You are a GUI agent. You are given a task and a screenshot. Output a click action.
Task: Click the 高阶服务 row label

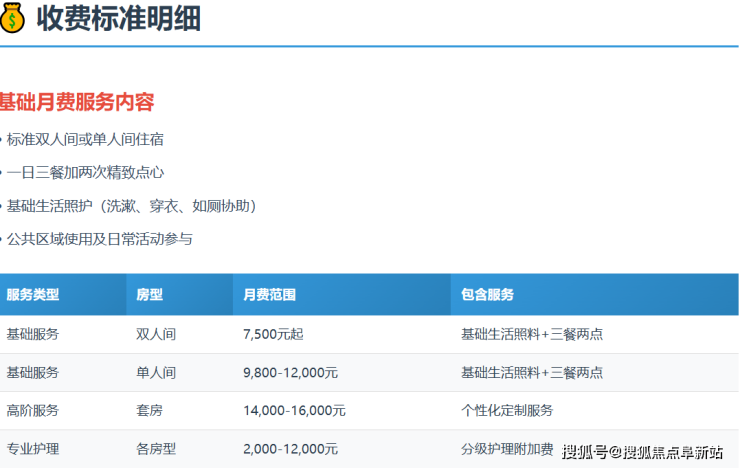click(x=33, y=410)
